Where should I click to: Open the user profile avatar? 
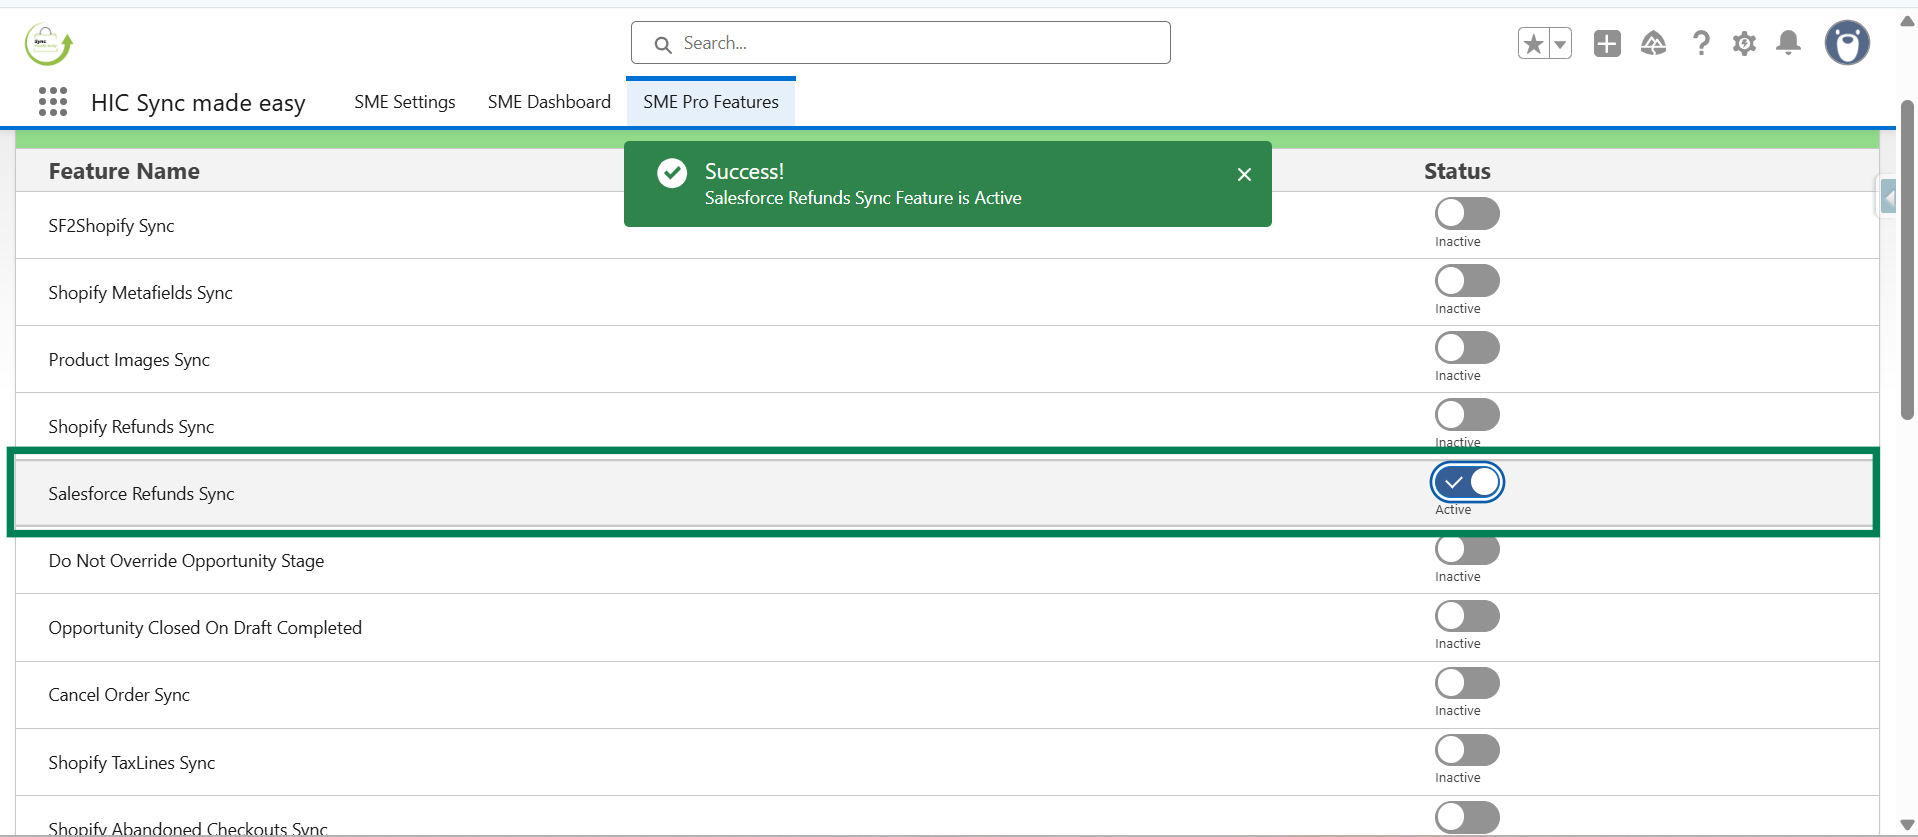coord(1847,43)
